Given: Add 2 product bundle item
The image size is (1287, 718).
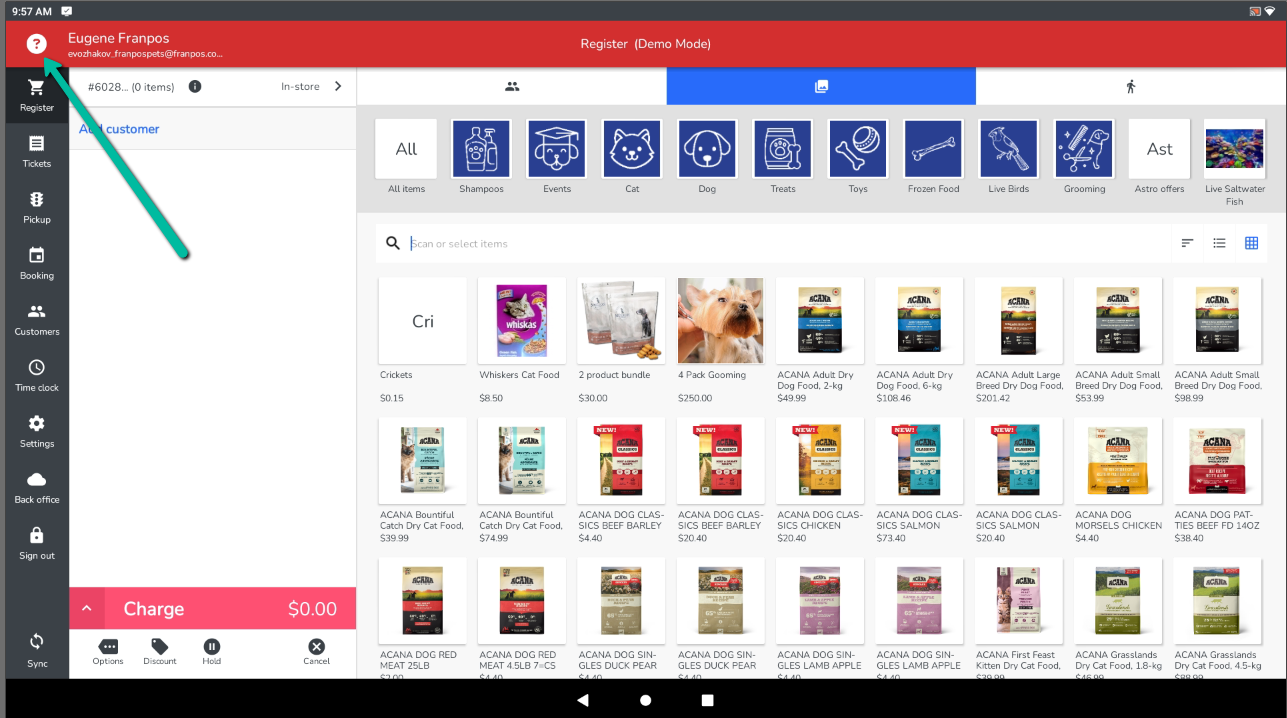Looking at the screenshot, I should tap(621, 341).
